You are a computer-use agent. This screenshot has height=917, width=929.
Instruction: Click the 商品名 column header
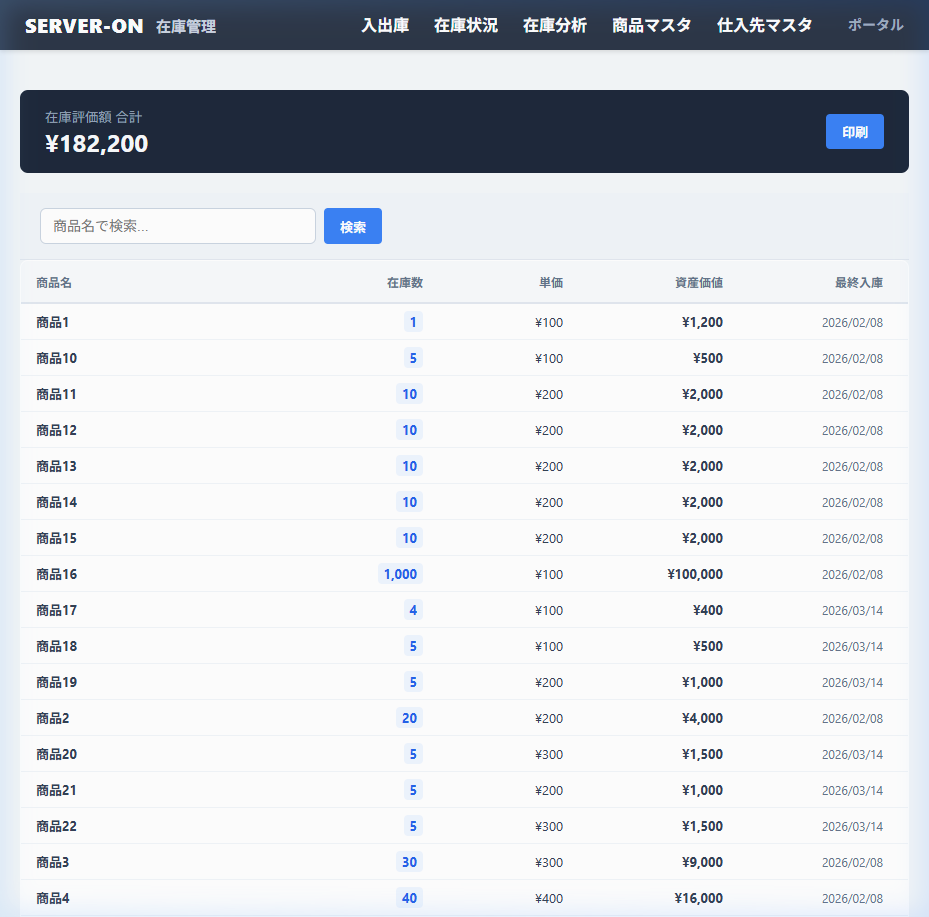pyautogui.click(x=54, y=283)
